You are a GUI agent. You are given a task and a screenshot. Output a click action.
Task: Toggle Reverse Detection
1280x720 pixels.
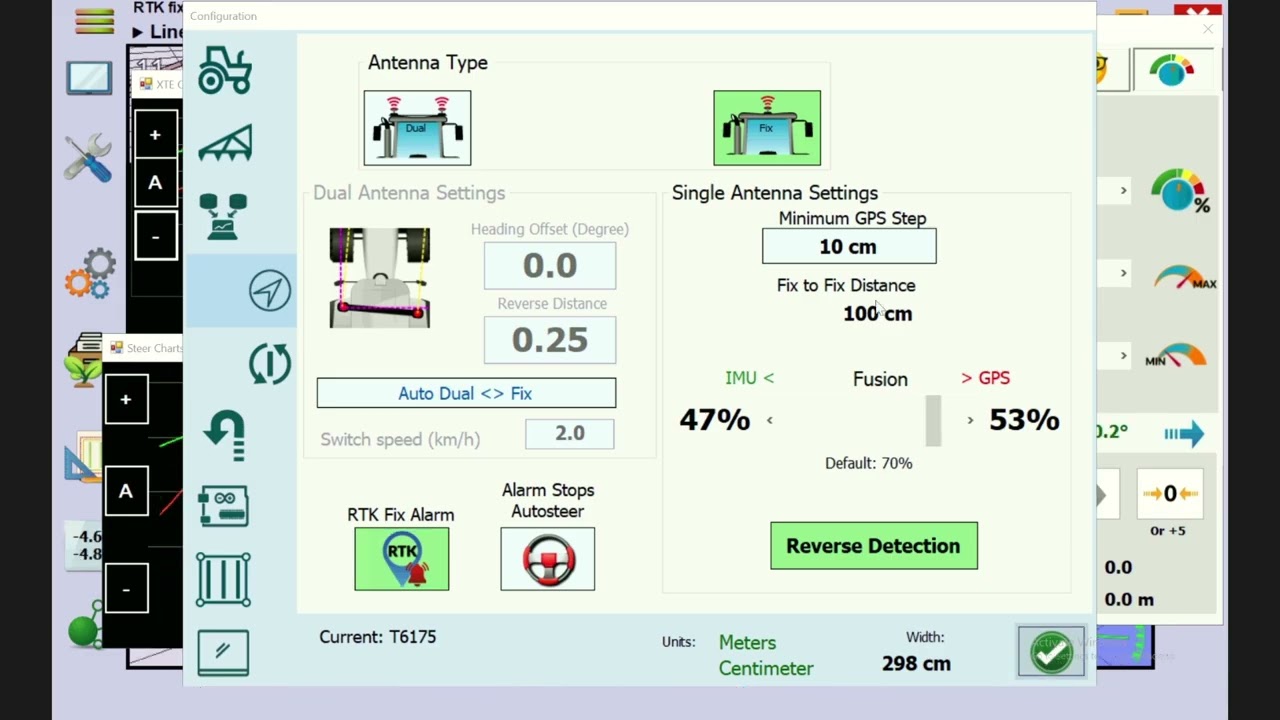pos(874,546)
